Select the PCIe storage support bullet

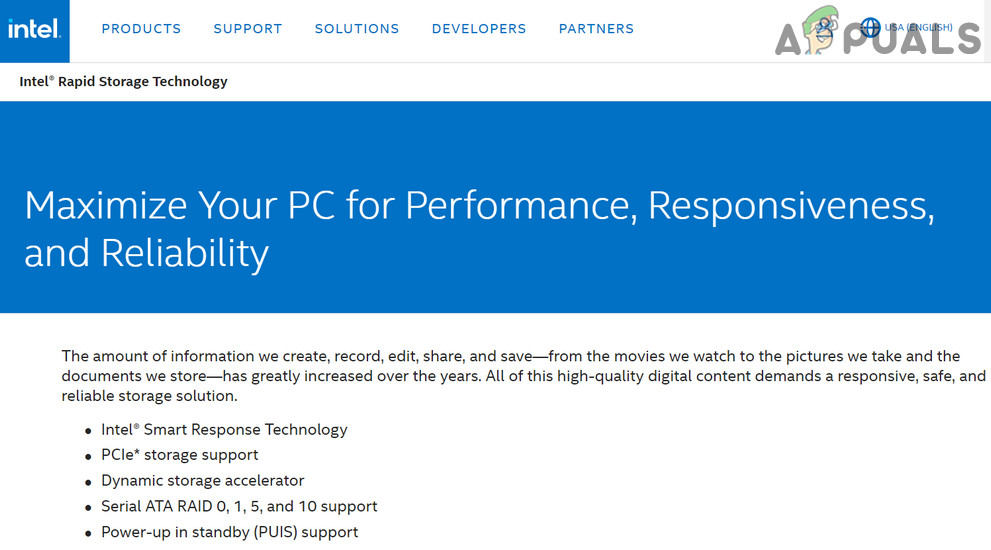point(179,455)
